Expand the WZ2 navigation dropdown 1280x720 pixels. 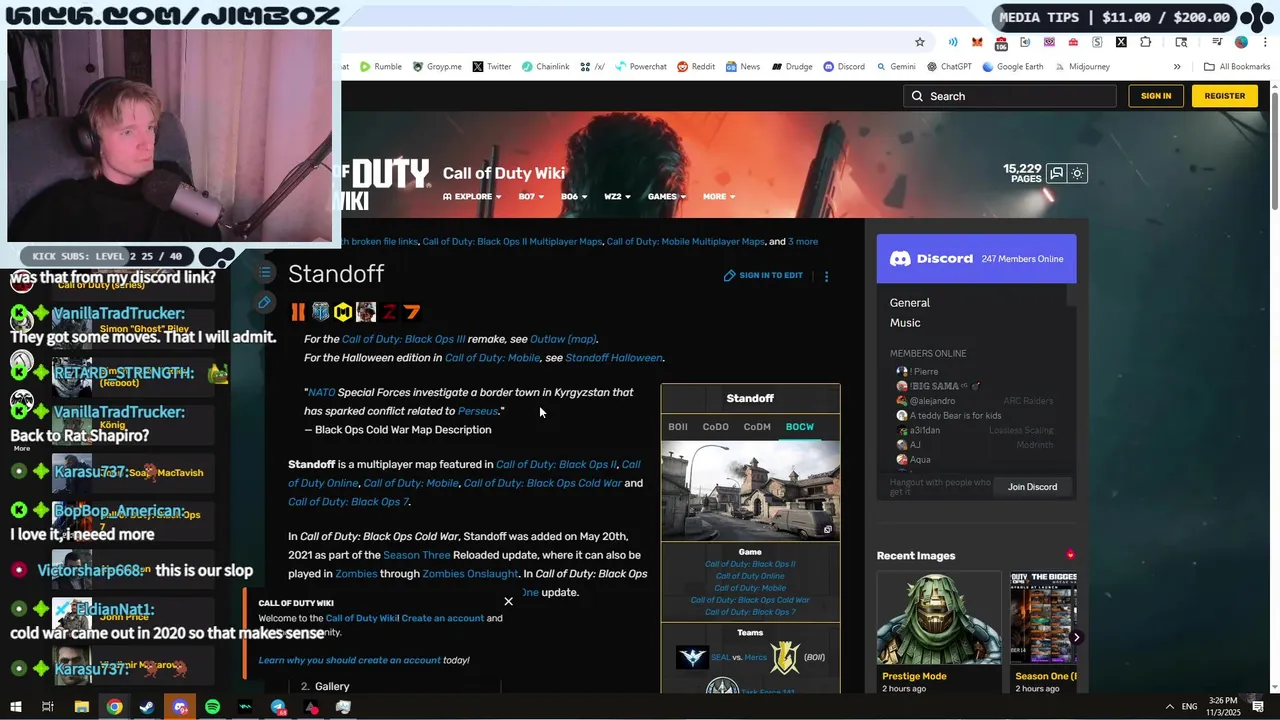pyautogui.click(x=617, y=197)
